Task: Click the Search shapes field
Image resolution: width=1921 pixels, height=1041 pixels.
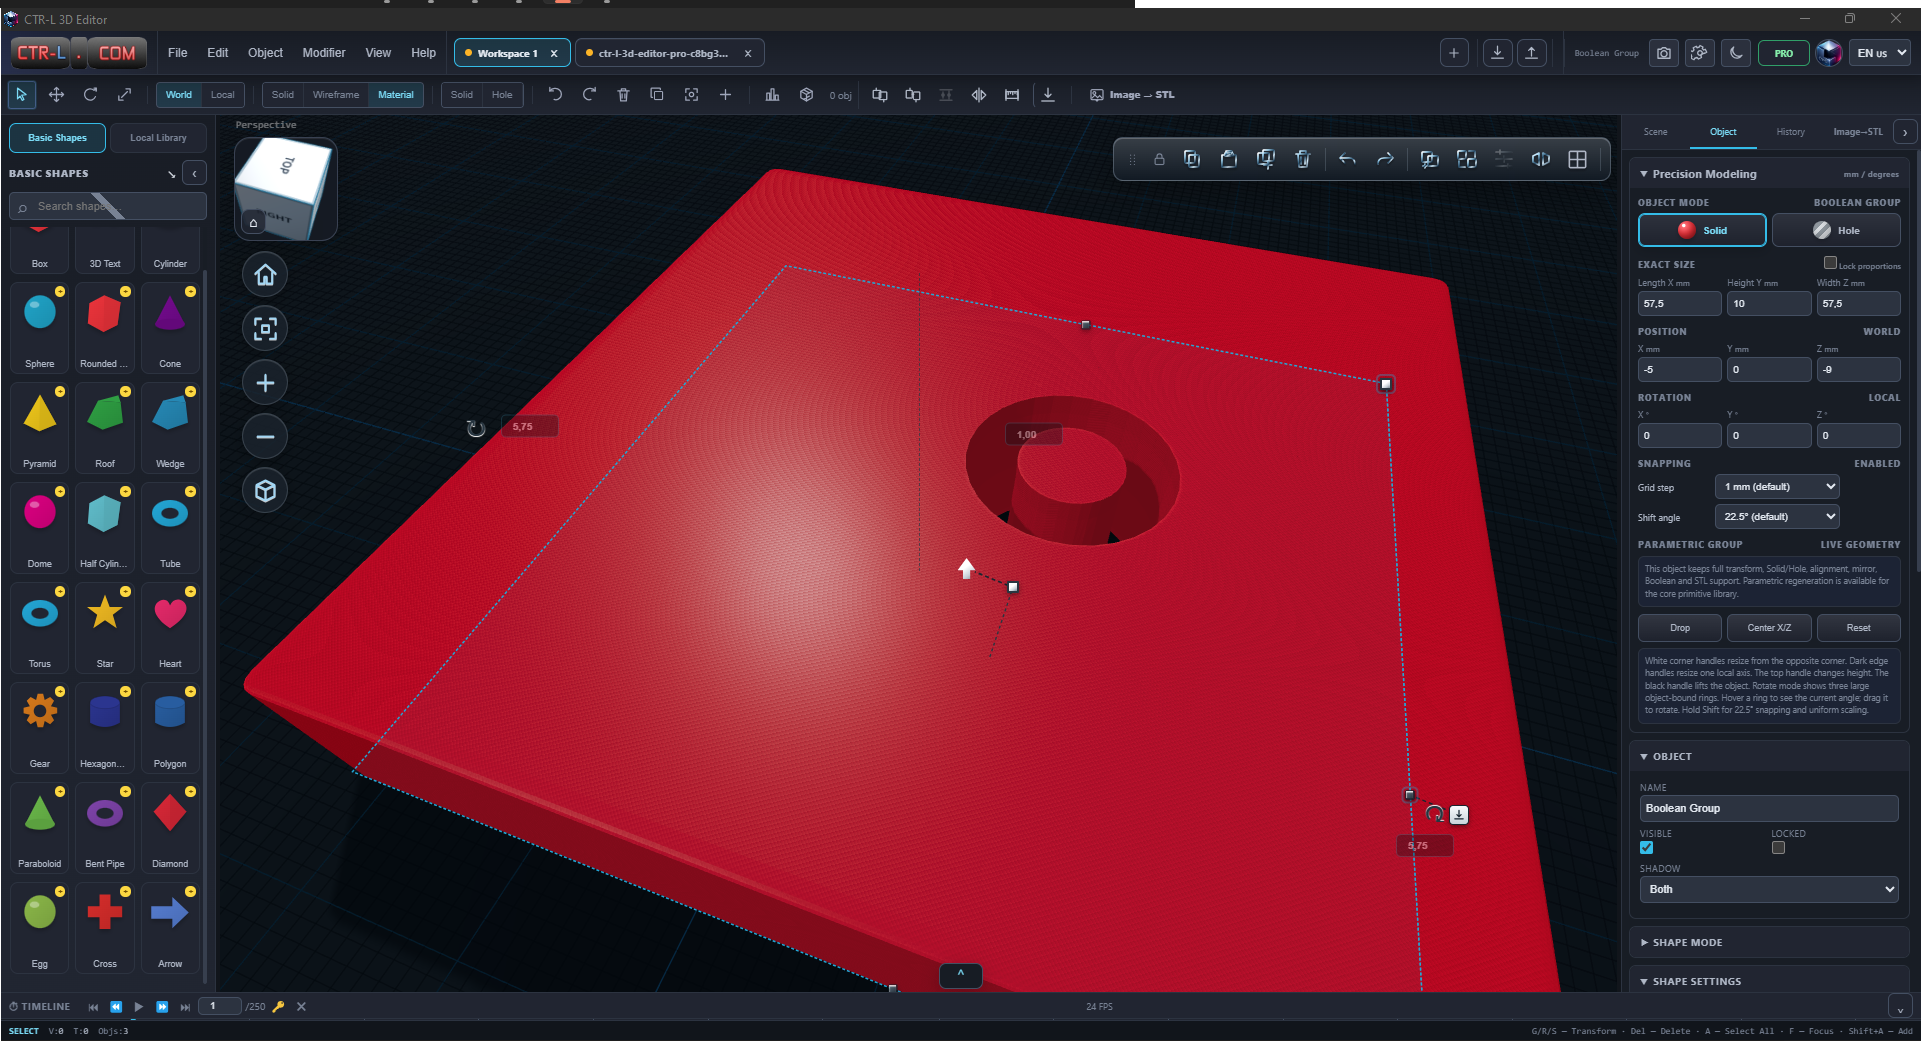Action: coord(108,206)
